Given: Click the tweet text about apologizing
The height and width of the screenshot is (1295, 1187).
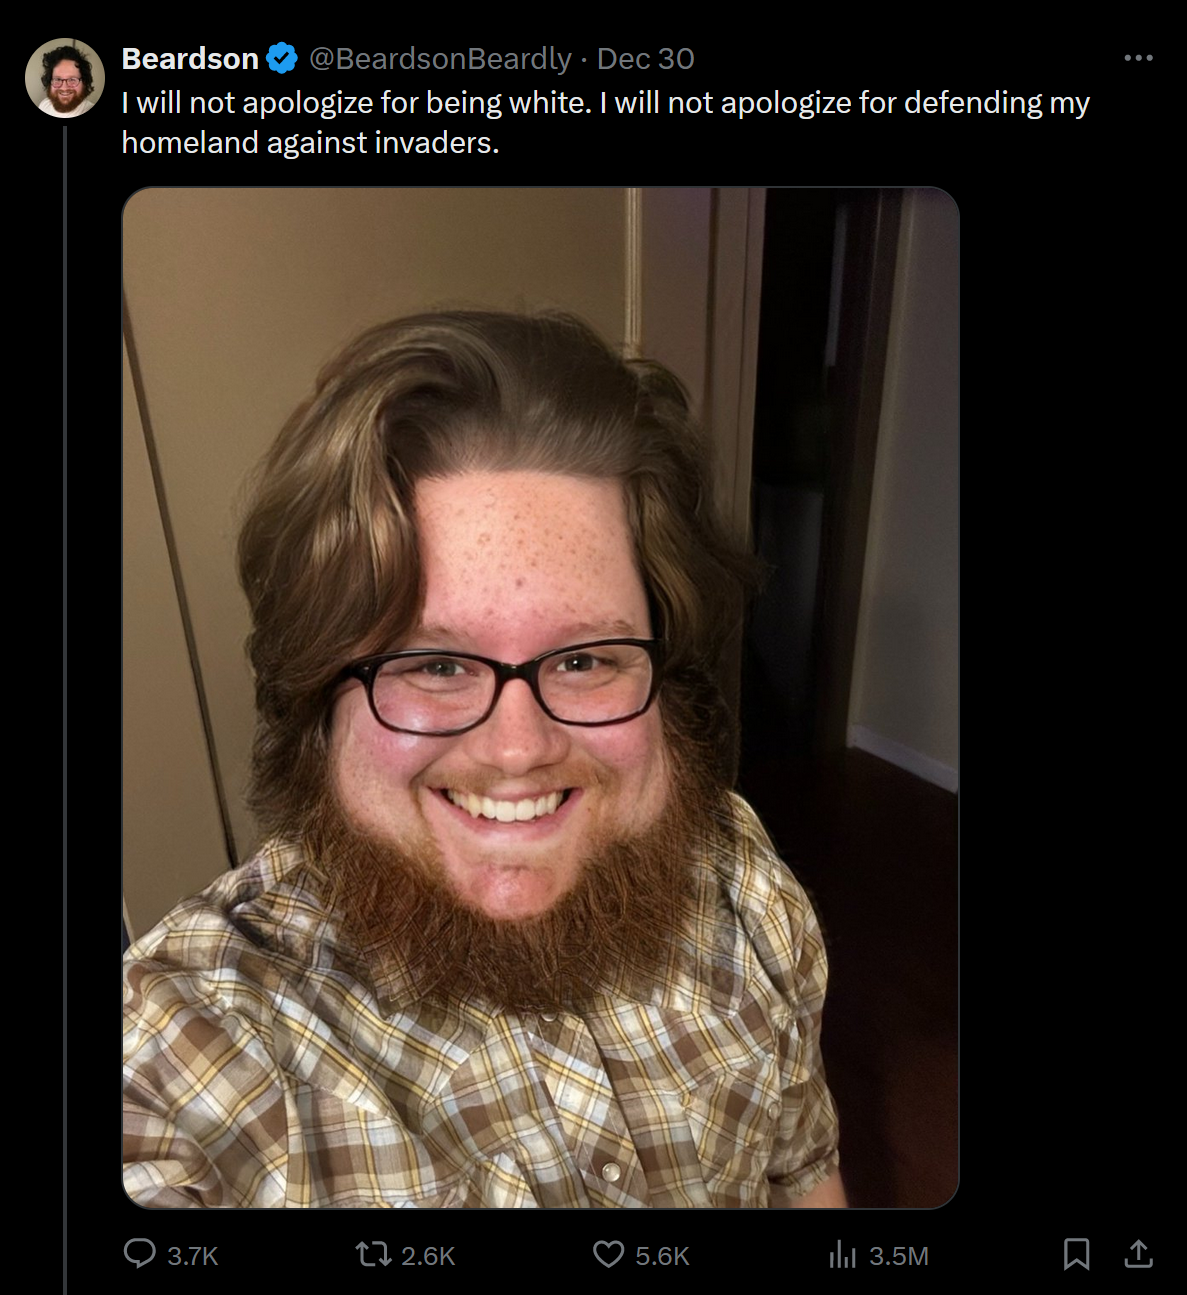Looking at the screenshot, I should coord(605,122).
